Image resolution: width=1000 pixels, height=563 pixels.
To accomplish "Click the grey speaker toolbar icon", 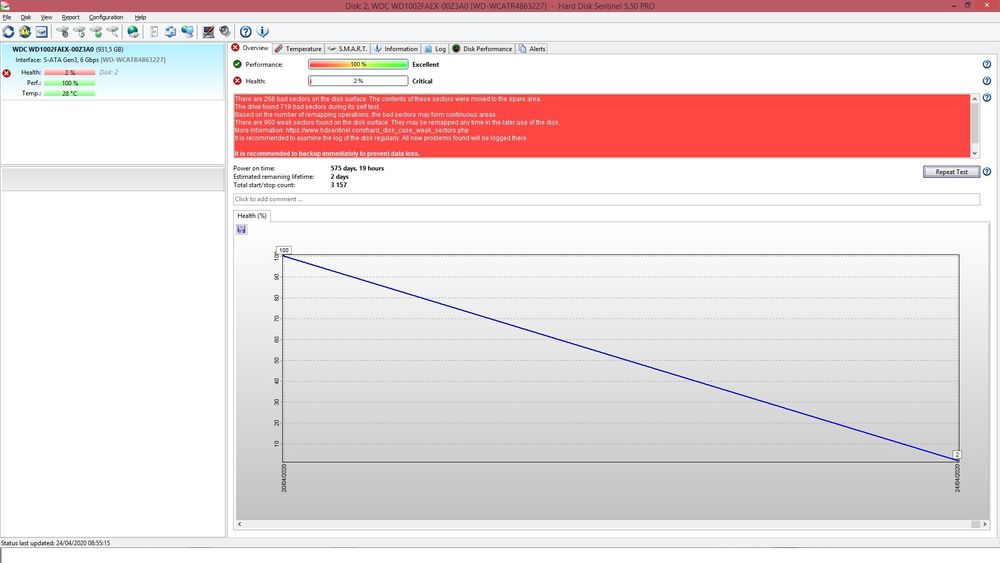I will pos(224,31).
